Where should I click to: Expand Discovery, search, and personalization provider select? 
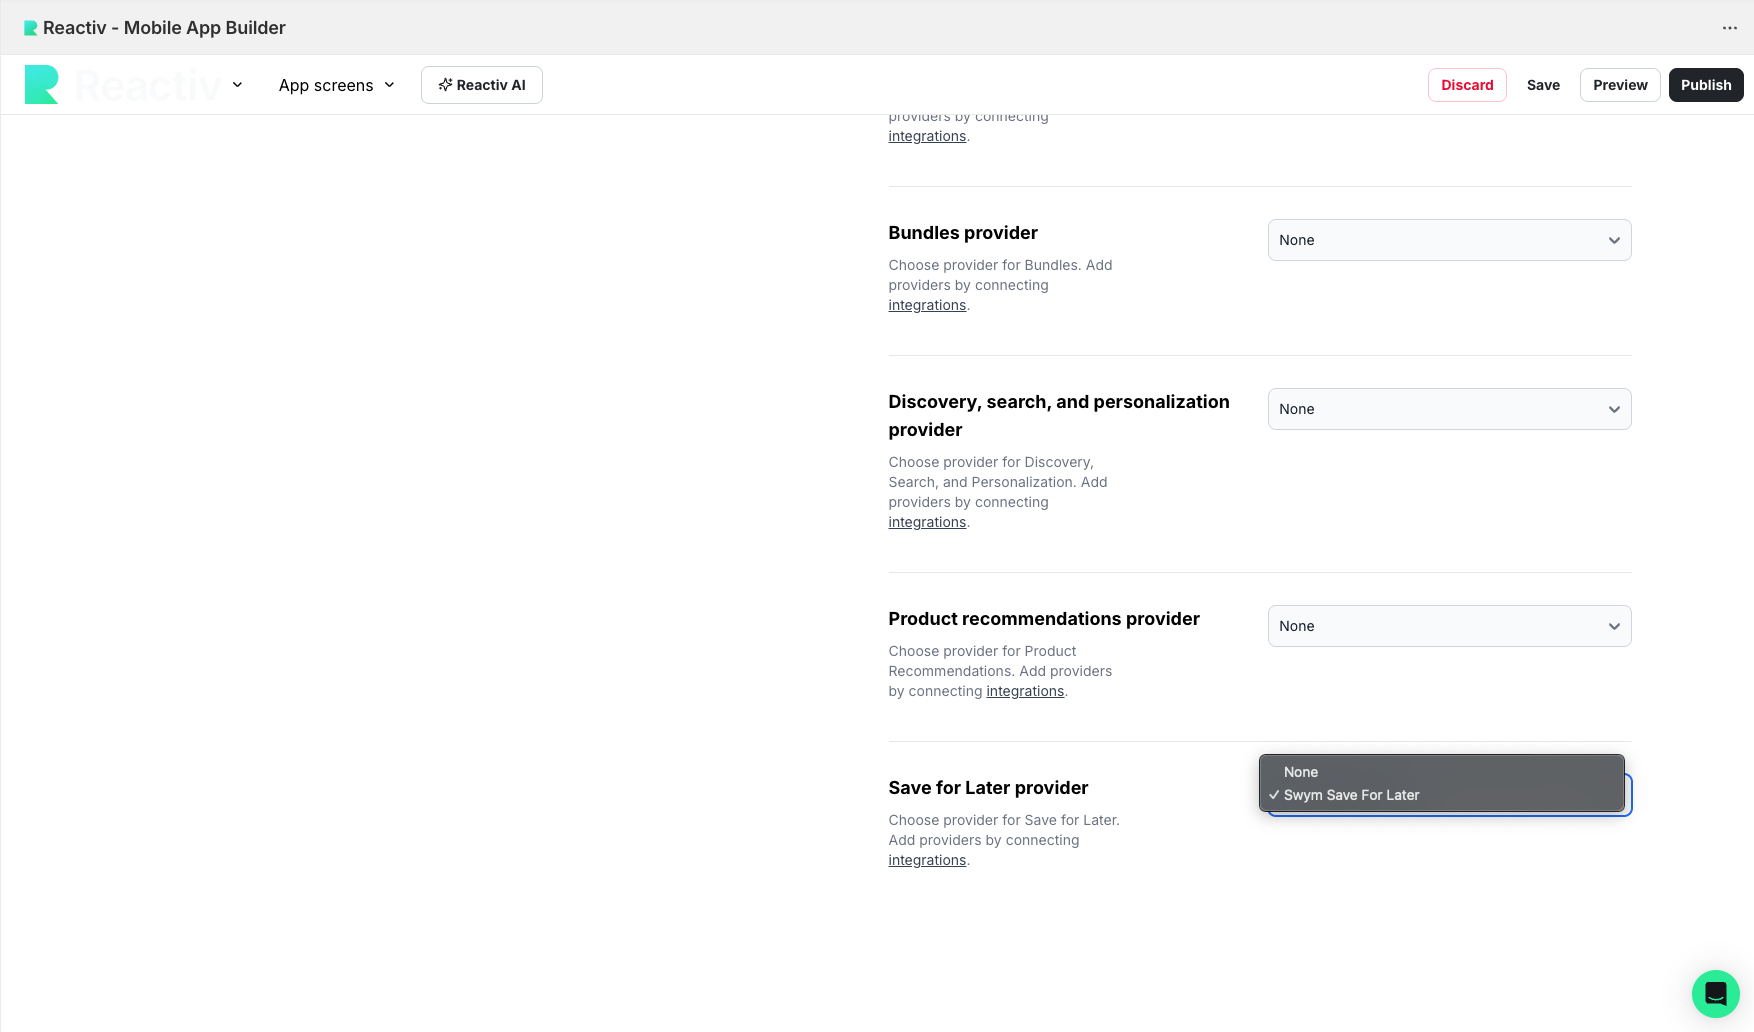[x=1448, y=409]
